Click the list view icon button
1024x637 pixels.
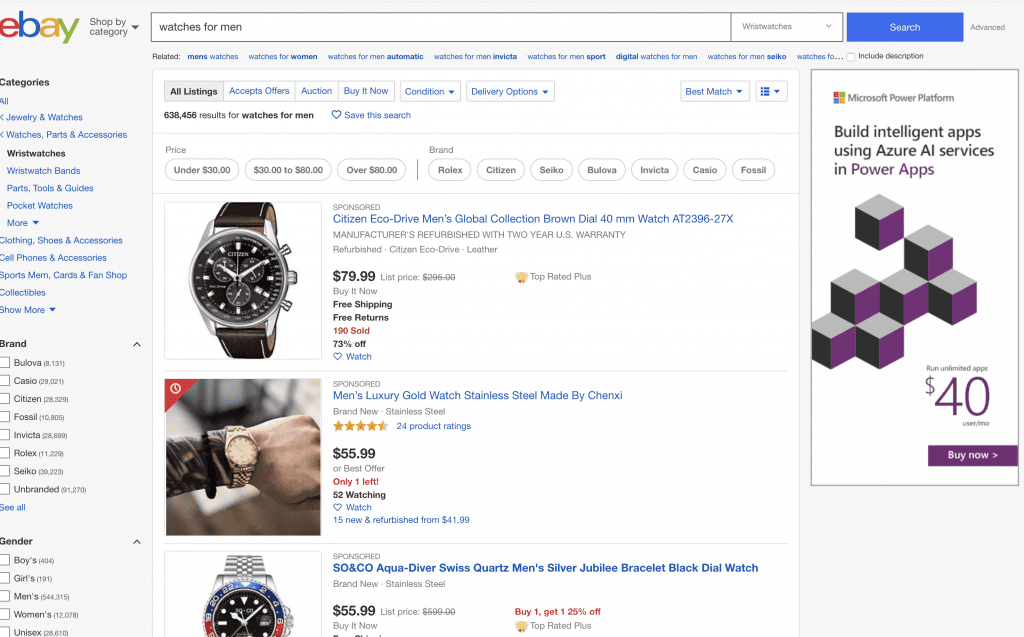pos(771,91)
